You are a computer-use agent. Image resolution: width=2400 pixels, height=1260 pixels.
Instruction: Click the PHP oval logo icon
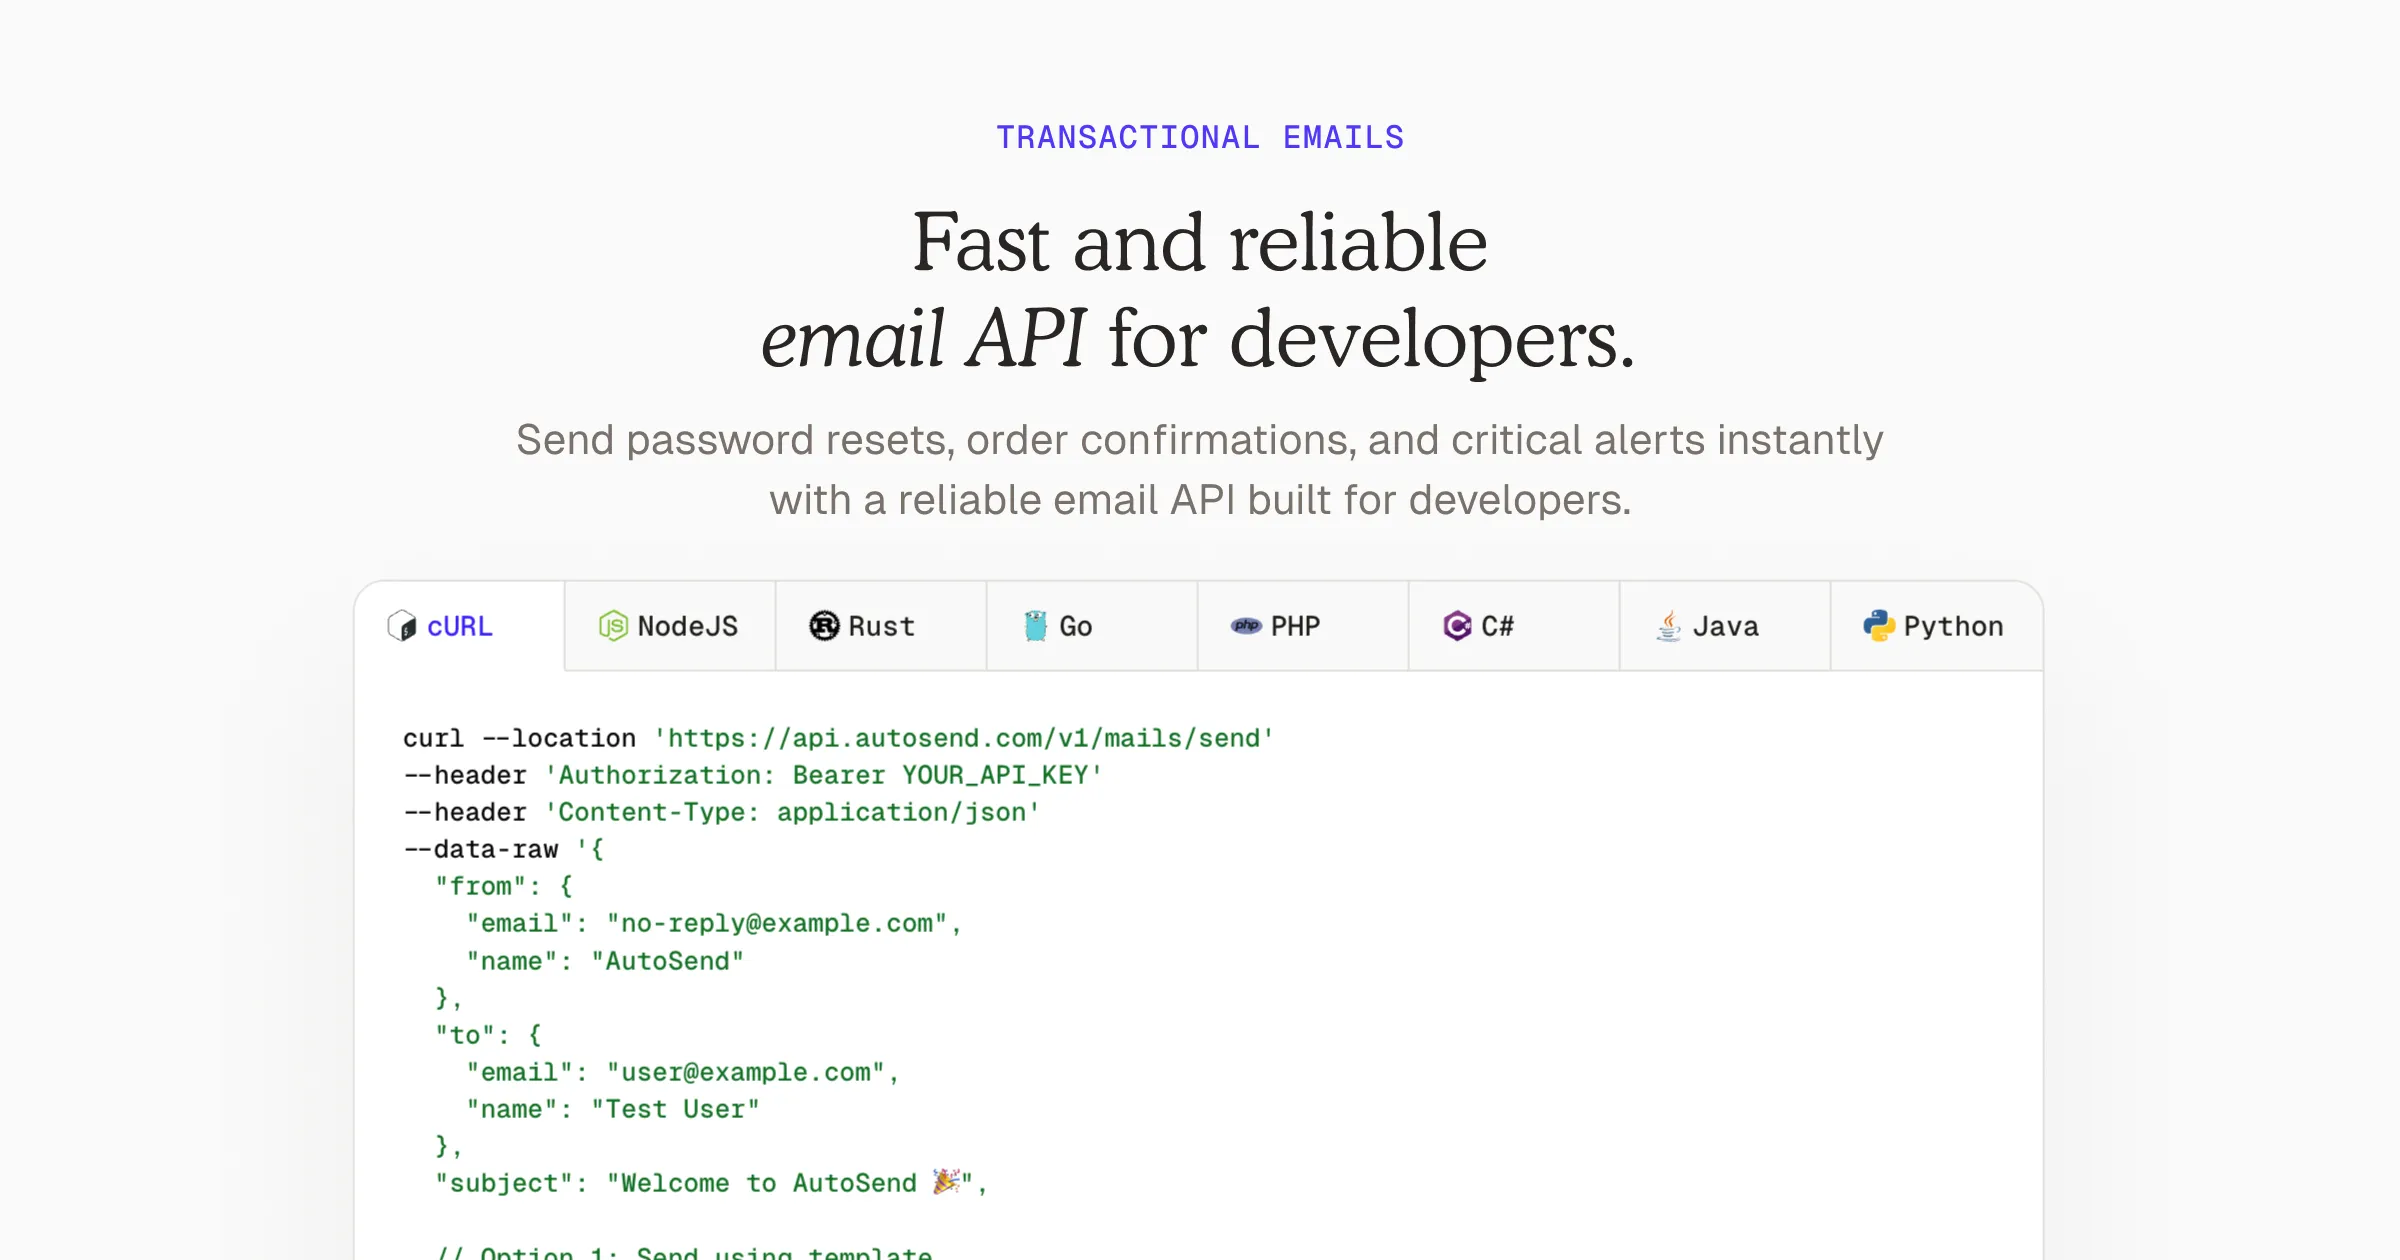(x=1246, y=626)
